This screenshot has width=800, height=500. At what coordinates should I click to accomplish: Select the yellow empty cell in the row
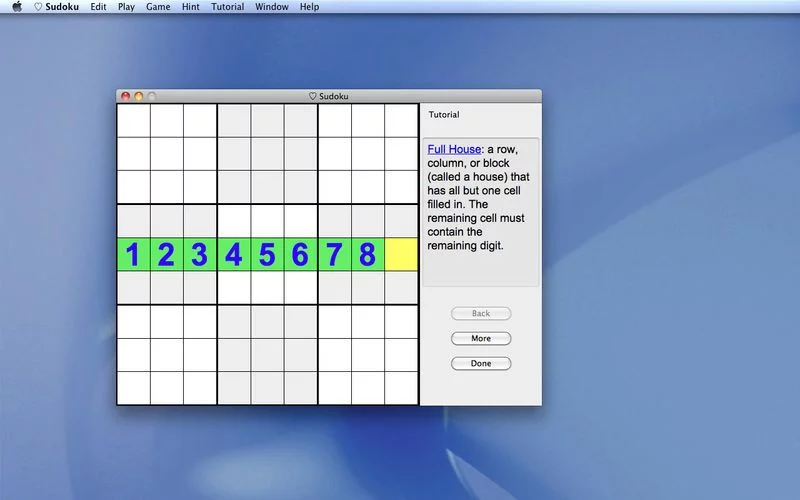(x=402, y=254)
